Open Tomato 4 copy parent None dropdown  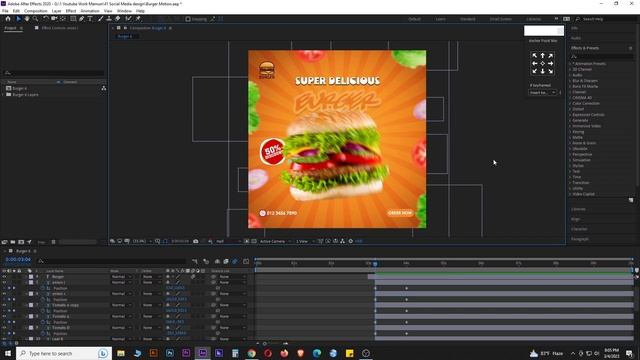[233, 305]
